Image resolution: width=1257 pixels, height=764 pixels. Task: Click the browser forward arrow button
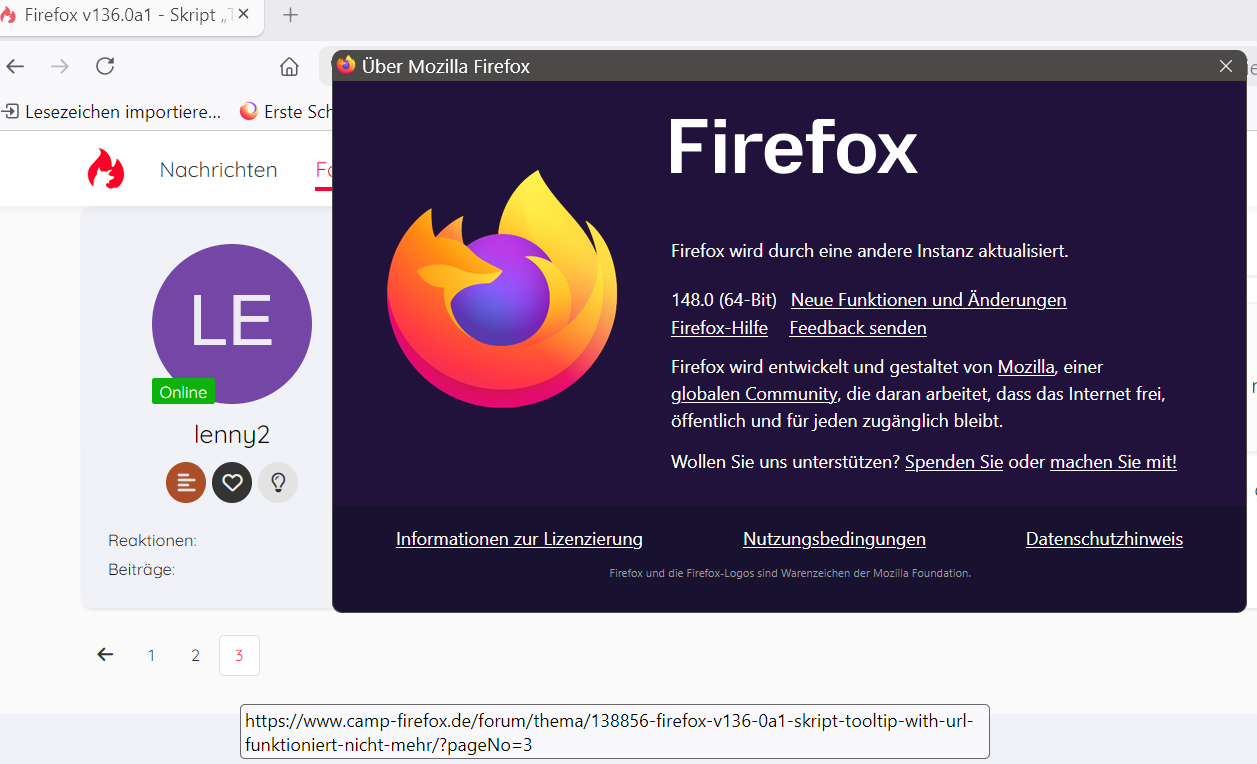tap(60, 67)
